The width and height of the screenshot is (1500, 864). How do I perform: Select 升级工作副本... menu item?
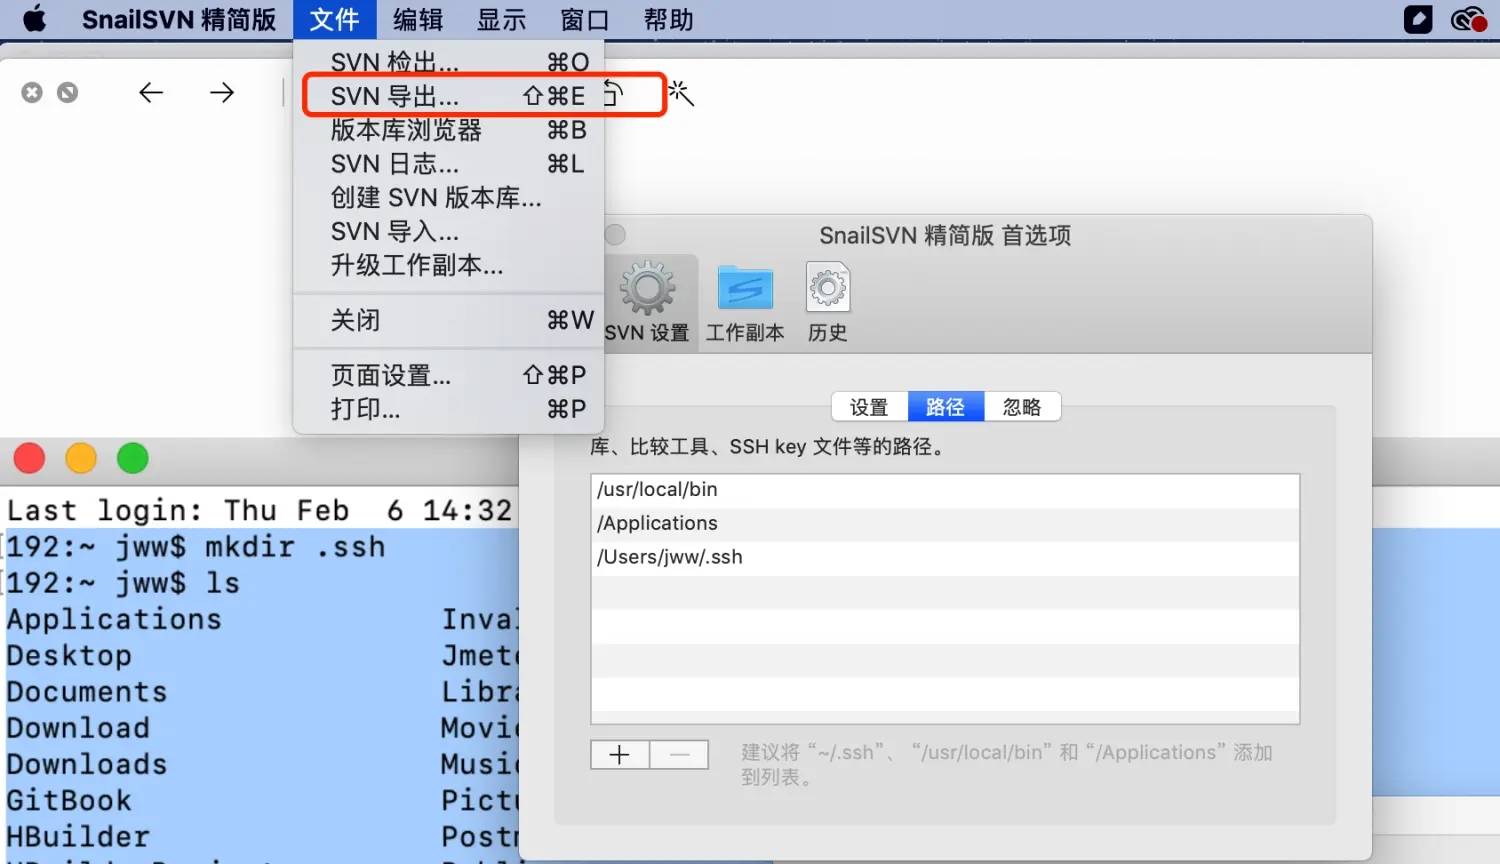click(449, 266)
